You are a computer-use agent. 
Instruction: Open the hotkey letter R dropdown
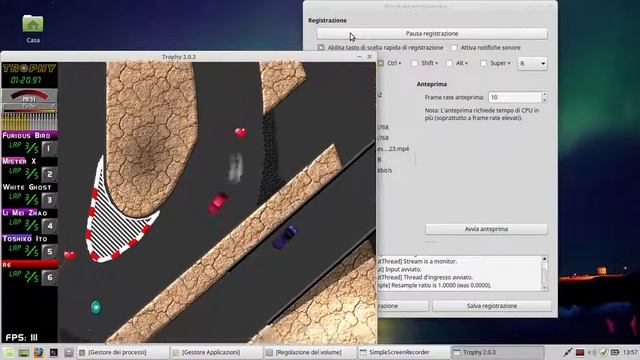click(x=532, y=63)
